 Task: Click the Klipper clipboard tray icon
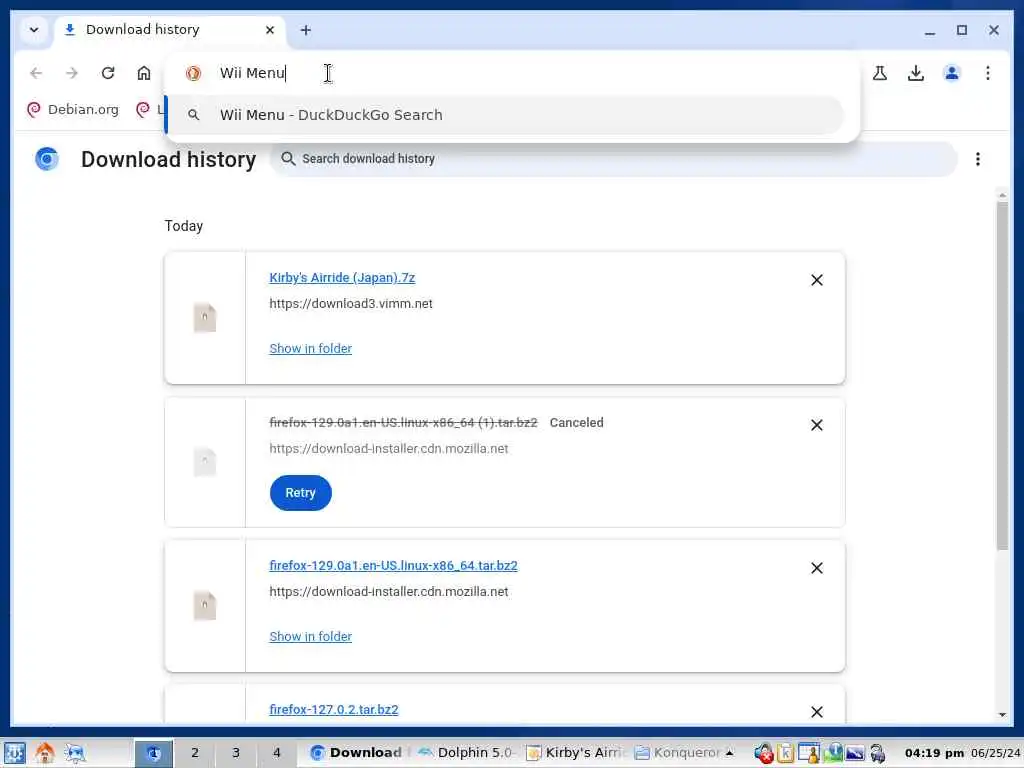click(786, 753)
